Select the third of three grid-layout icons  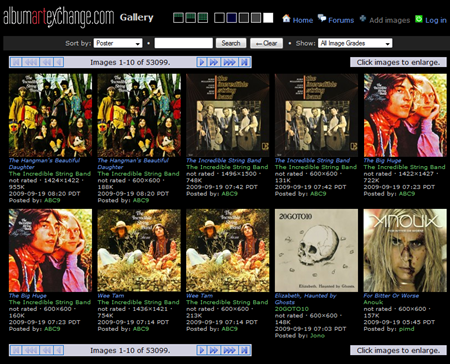(x=203, y=18)
